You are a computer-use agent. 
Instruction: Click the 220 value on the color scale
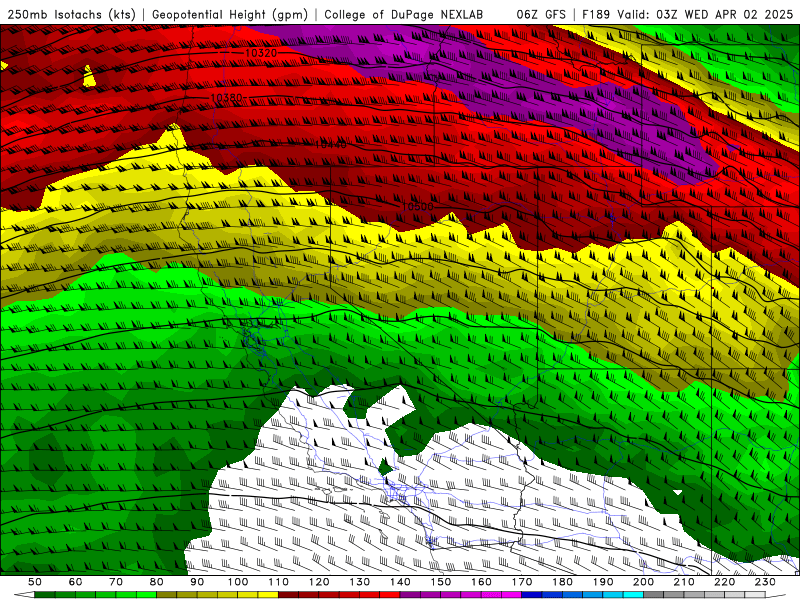(x=724, y=582)
